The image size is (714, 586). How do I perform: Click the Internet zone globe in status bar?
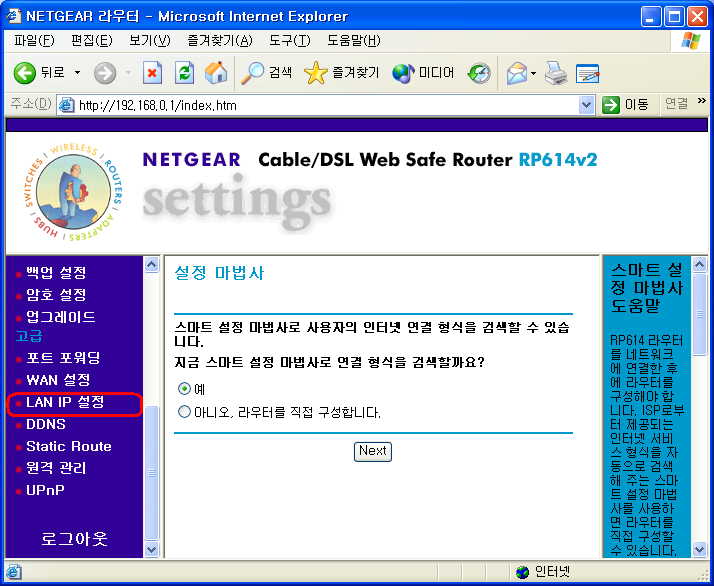coord(523,572)
